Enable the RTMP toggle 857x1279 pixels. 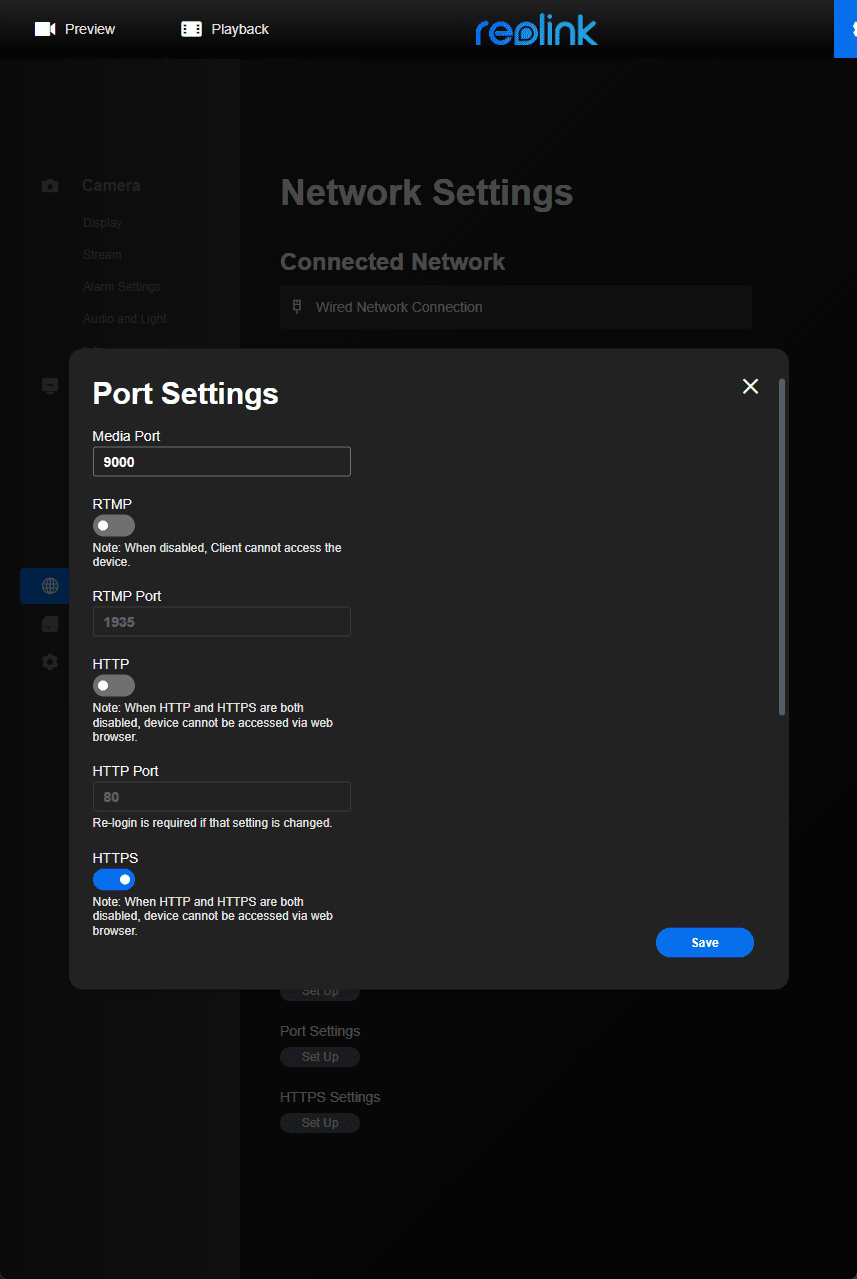[113, 526]
